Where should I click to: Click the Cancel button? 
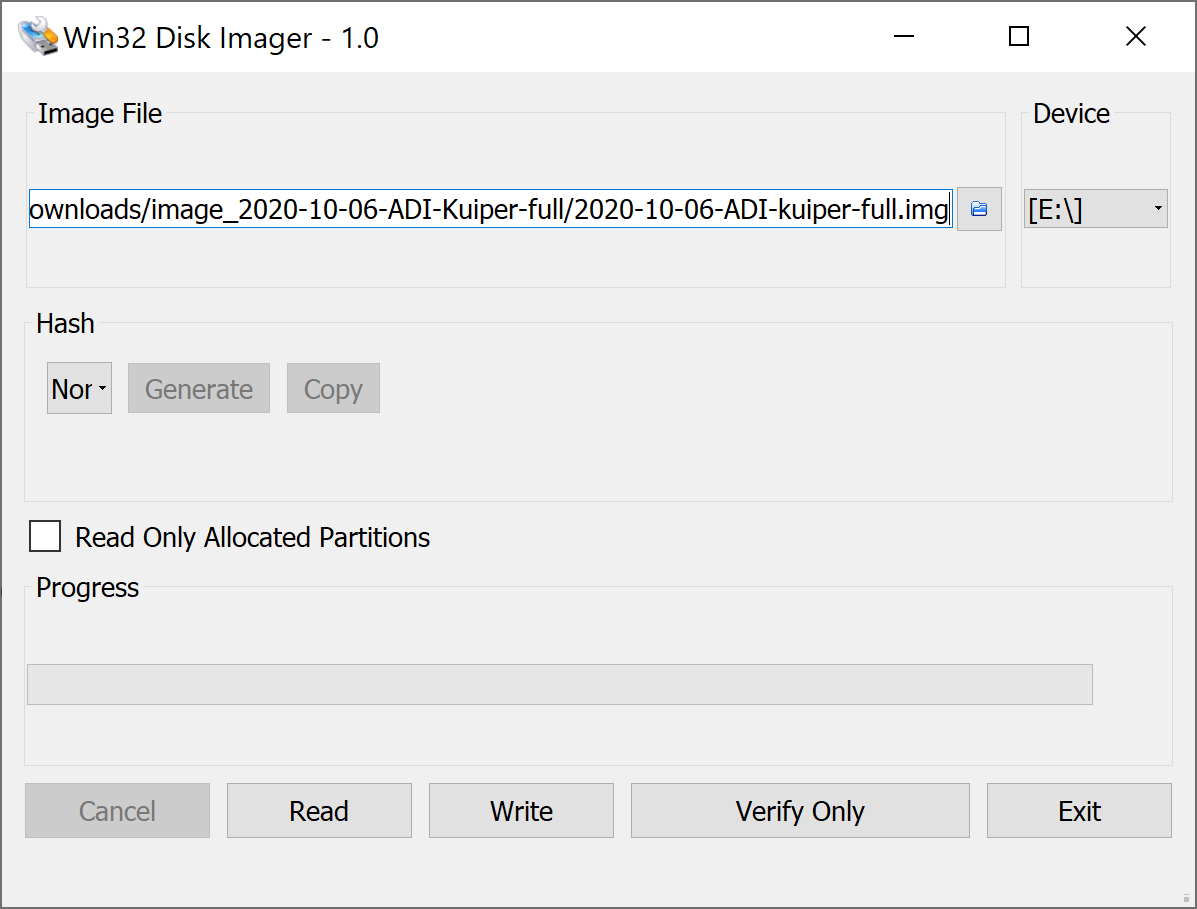coord(118,811)
